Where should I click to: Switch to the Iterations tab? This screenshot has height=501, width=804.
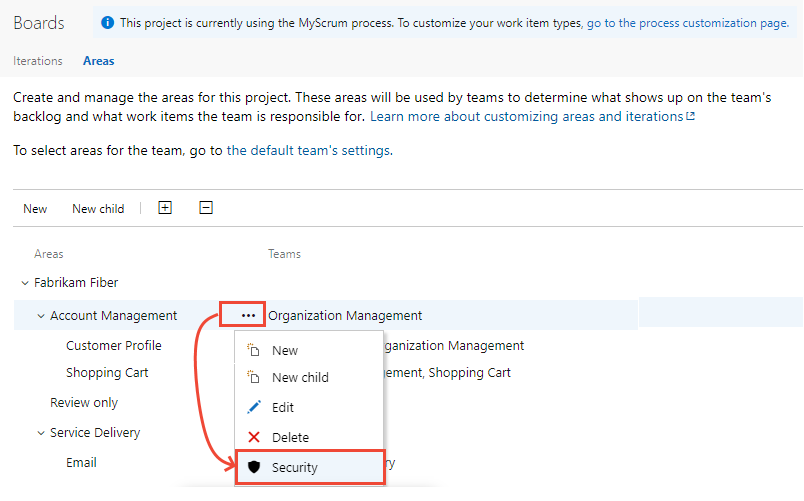38,61
